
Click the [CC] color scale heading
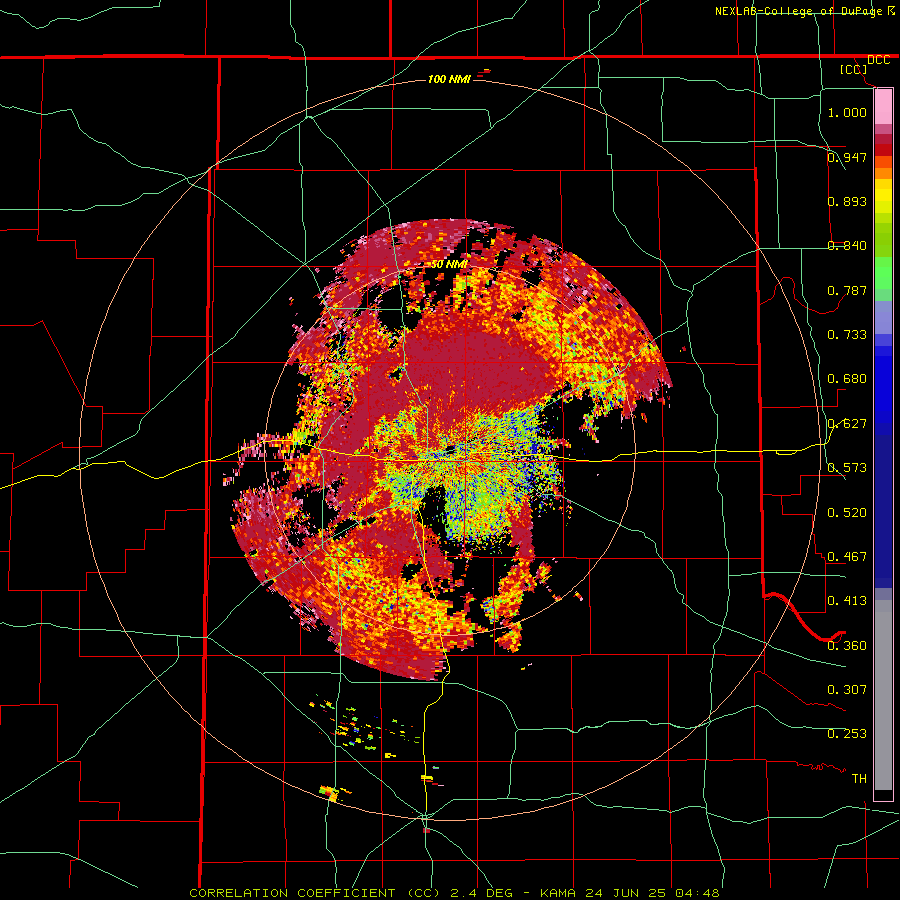click(x=853, y=70)
